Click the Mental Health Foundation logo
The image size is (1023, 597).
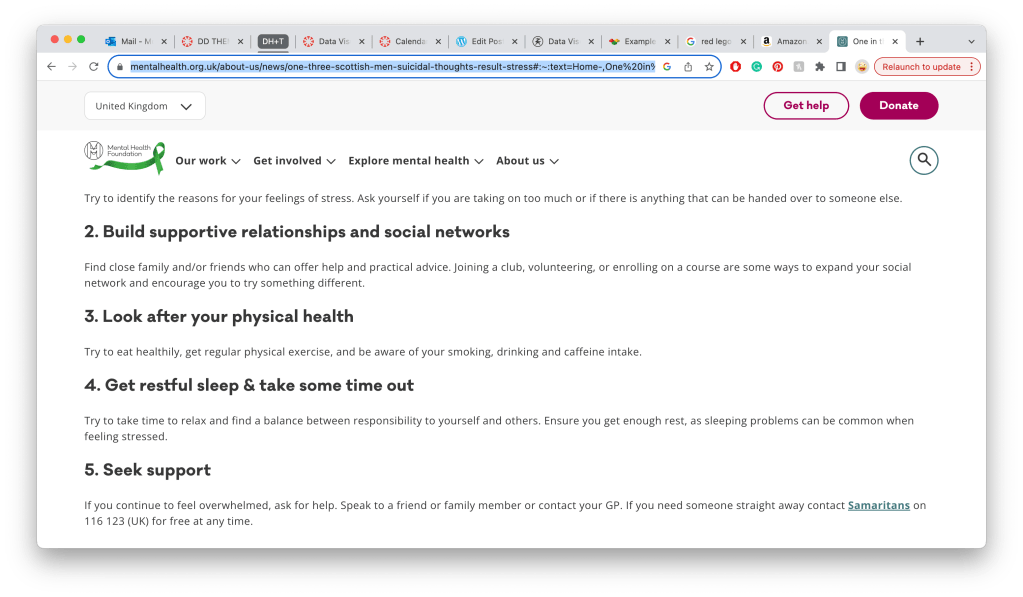[x=121, y=156]
